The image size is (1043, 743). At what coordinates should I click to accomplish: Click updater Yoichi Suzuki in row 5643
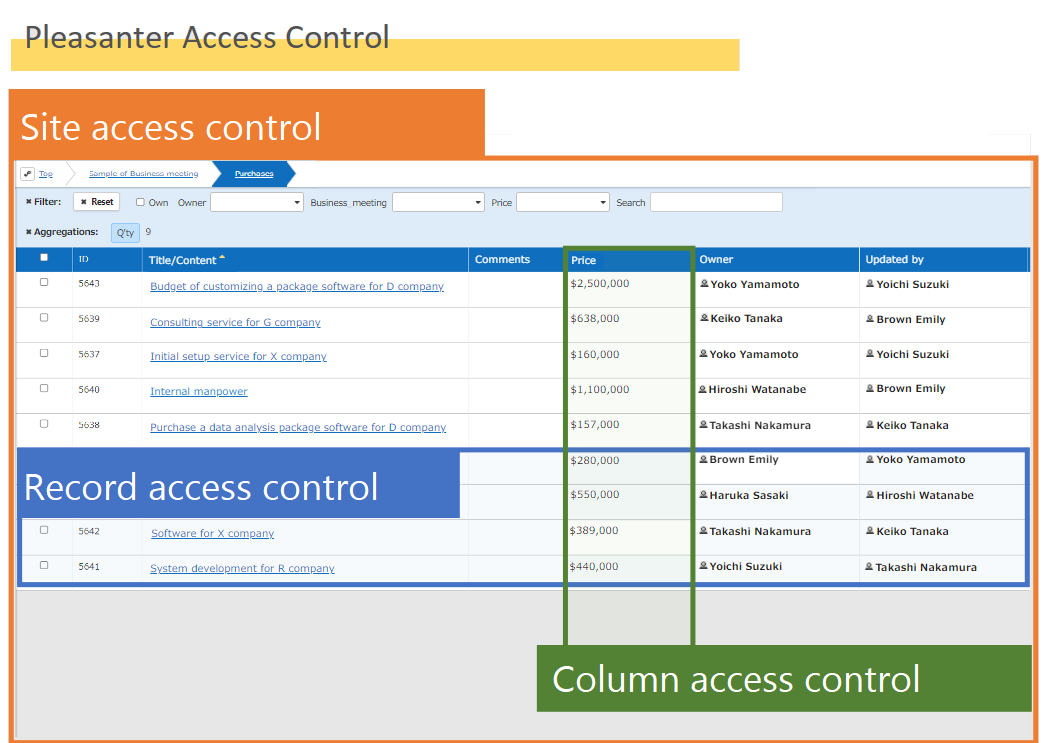913,285
